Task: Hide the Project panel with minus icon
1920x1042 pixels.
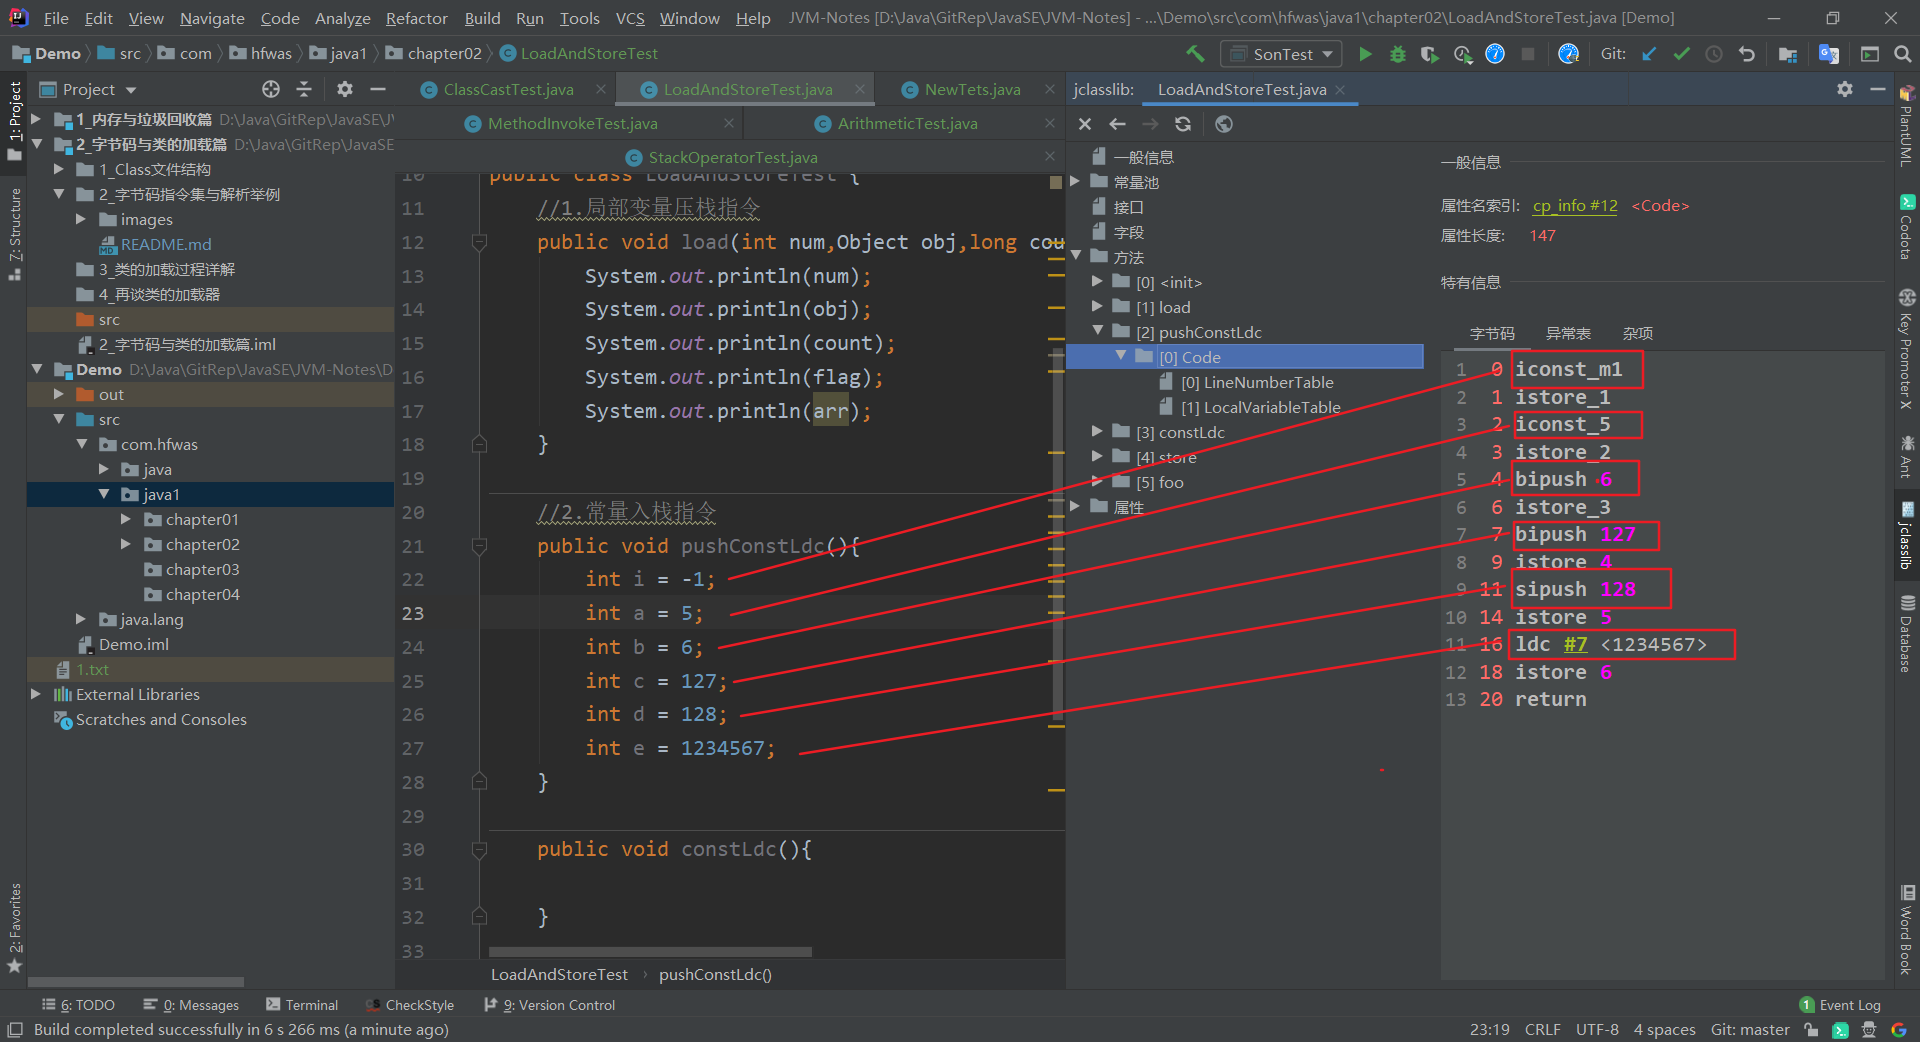Action: [x=378, y=89]
